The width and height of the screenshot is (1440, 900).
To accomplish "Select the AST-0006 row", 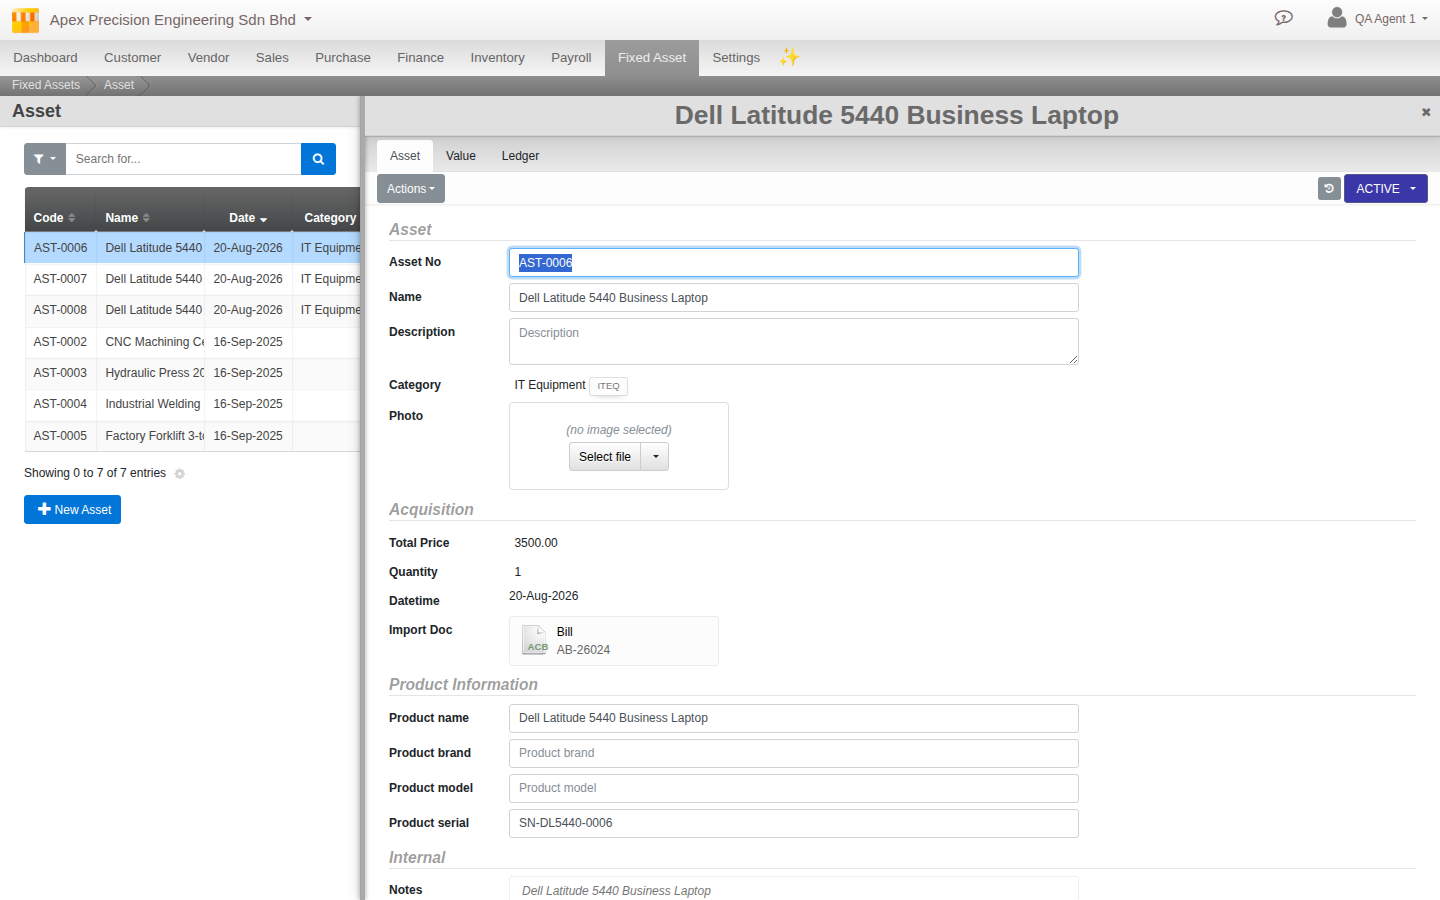I will pyautogui.click(x=192, y=248).
